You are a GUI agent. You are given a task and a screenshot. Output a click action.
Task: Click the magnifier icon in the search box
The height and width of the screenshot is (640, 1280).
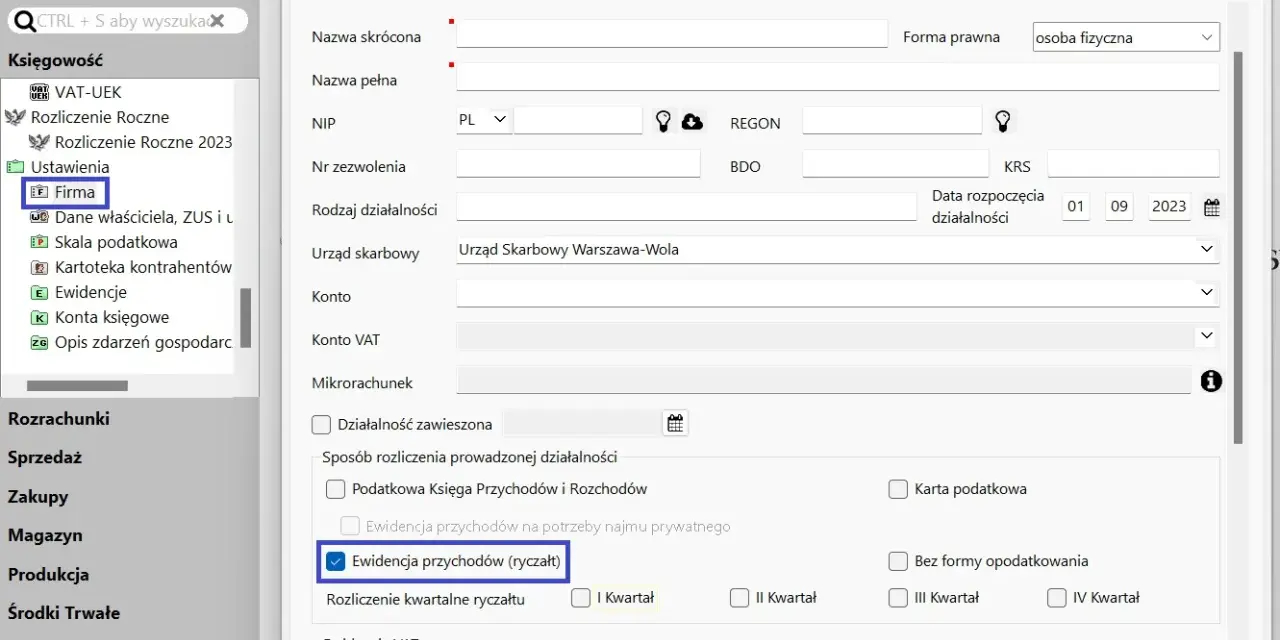[24, 21]
